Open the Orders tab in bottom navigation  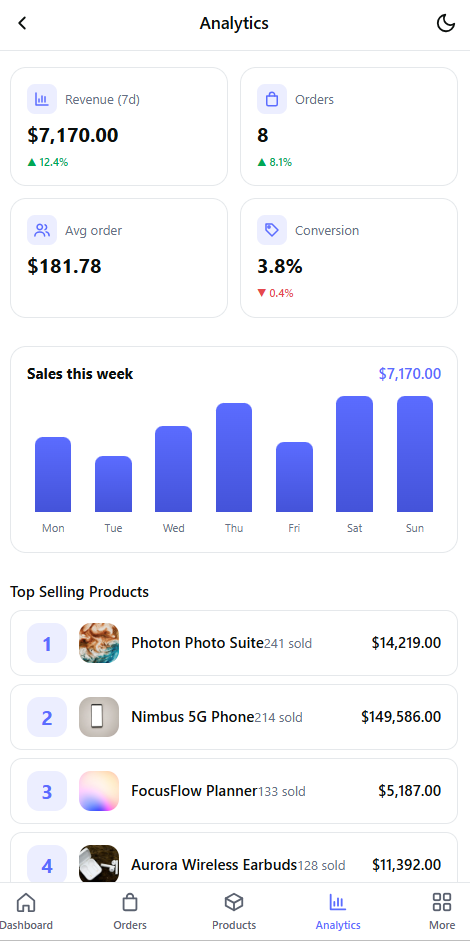[130, 911]
